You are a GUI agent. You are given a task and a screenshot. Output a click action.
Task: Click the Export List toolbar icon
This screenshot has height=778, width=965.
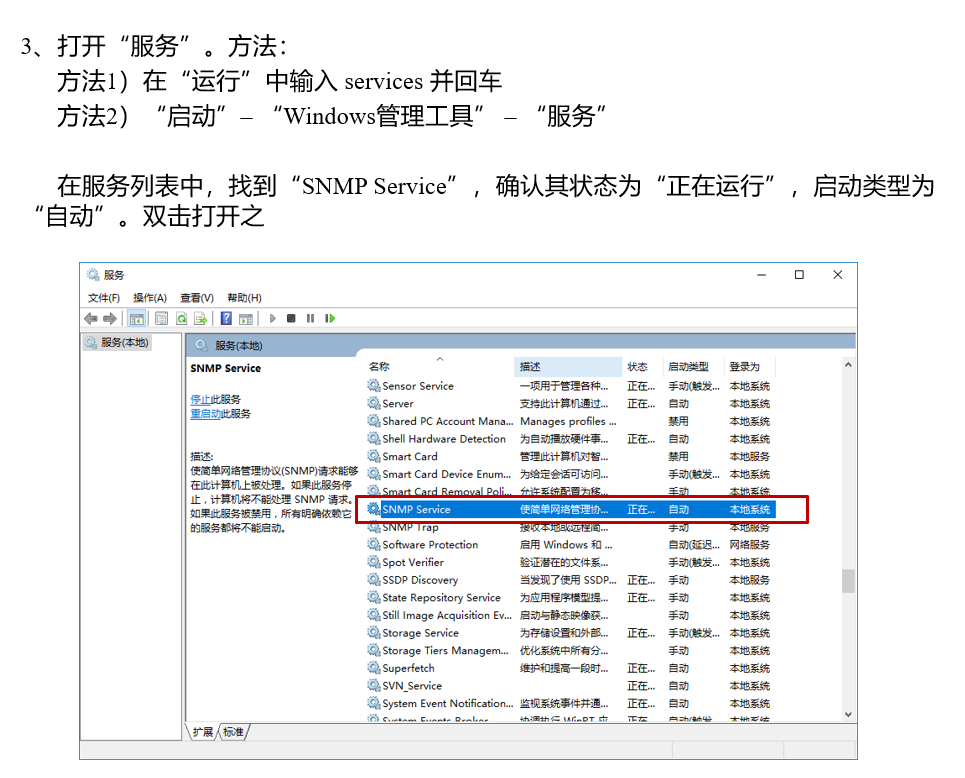click(201, 318)
